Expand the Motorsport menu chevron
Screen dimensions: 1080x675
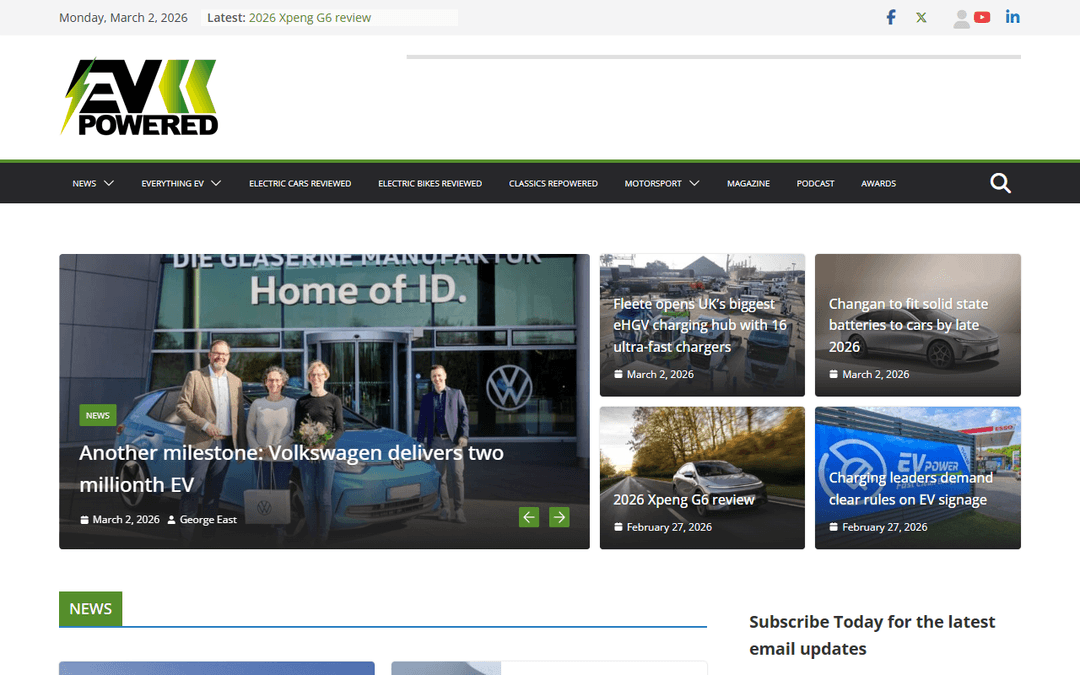click(694, 183)
